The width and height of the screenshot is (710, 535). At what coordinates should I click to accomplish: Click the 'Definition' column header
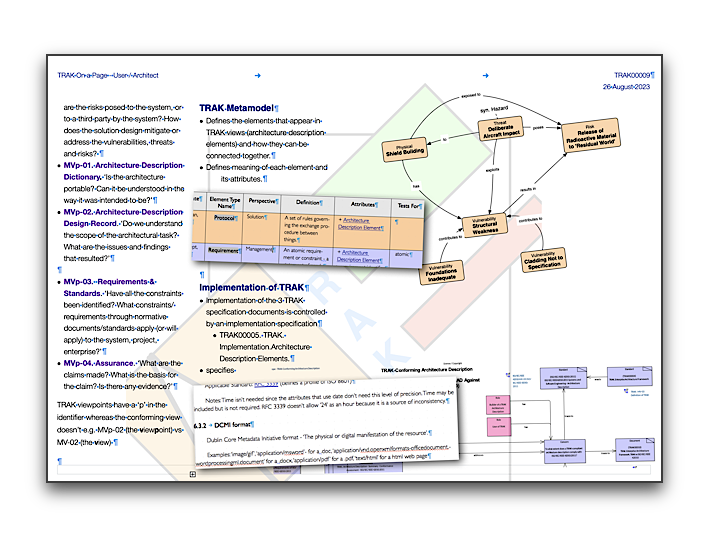[308, 202]
